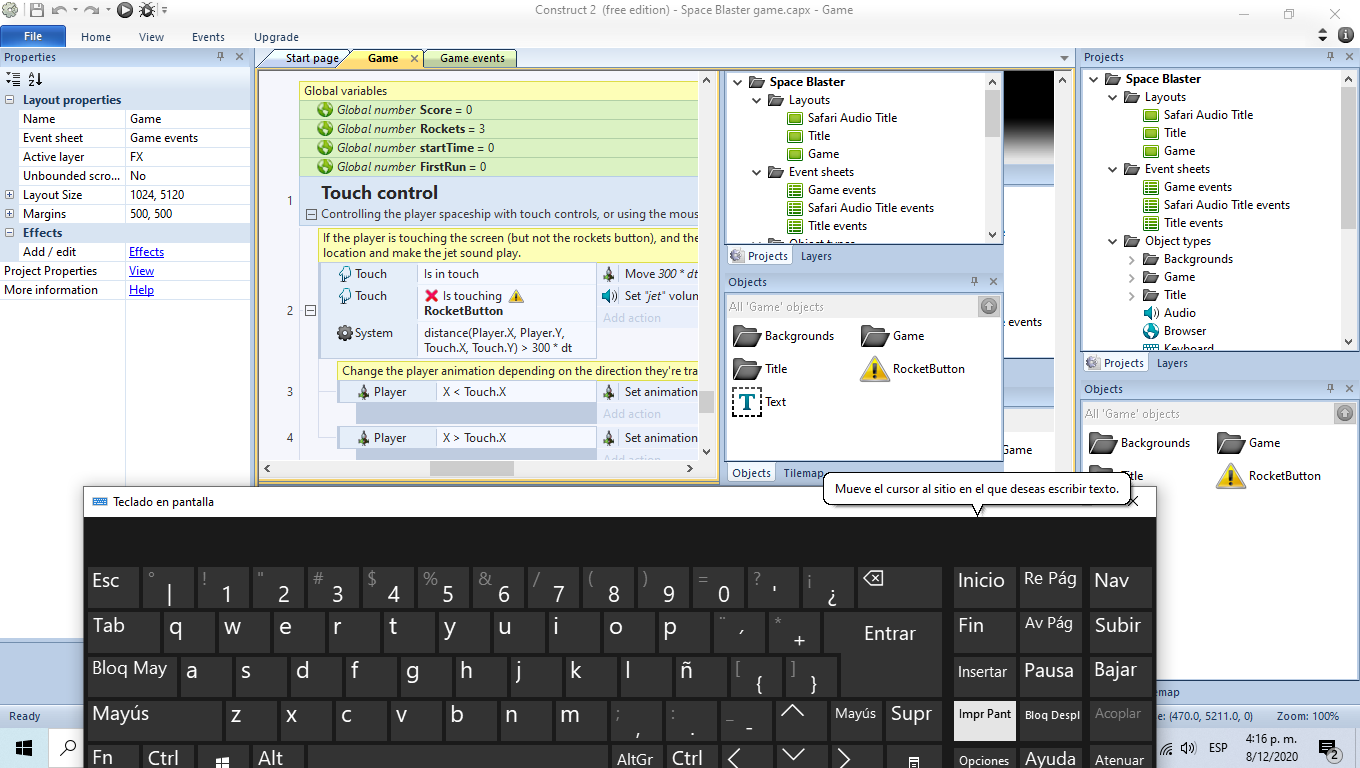Screen dimensions: 1360x768
Task: Open the Safari Audio Title layout in the right Projects tree
Action: [1198, 115]
